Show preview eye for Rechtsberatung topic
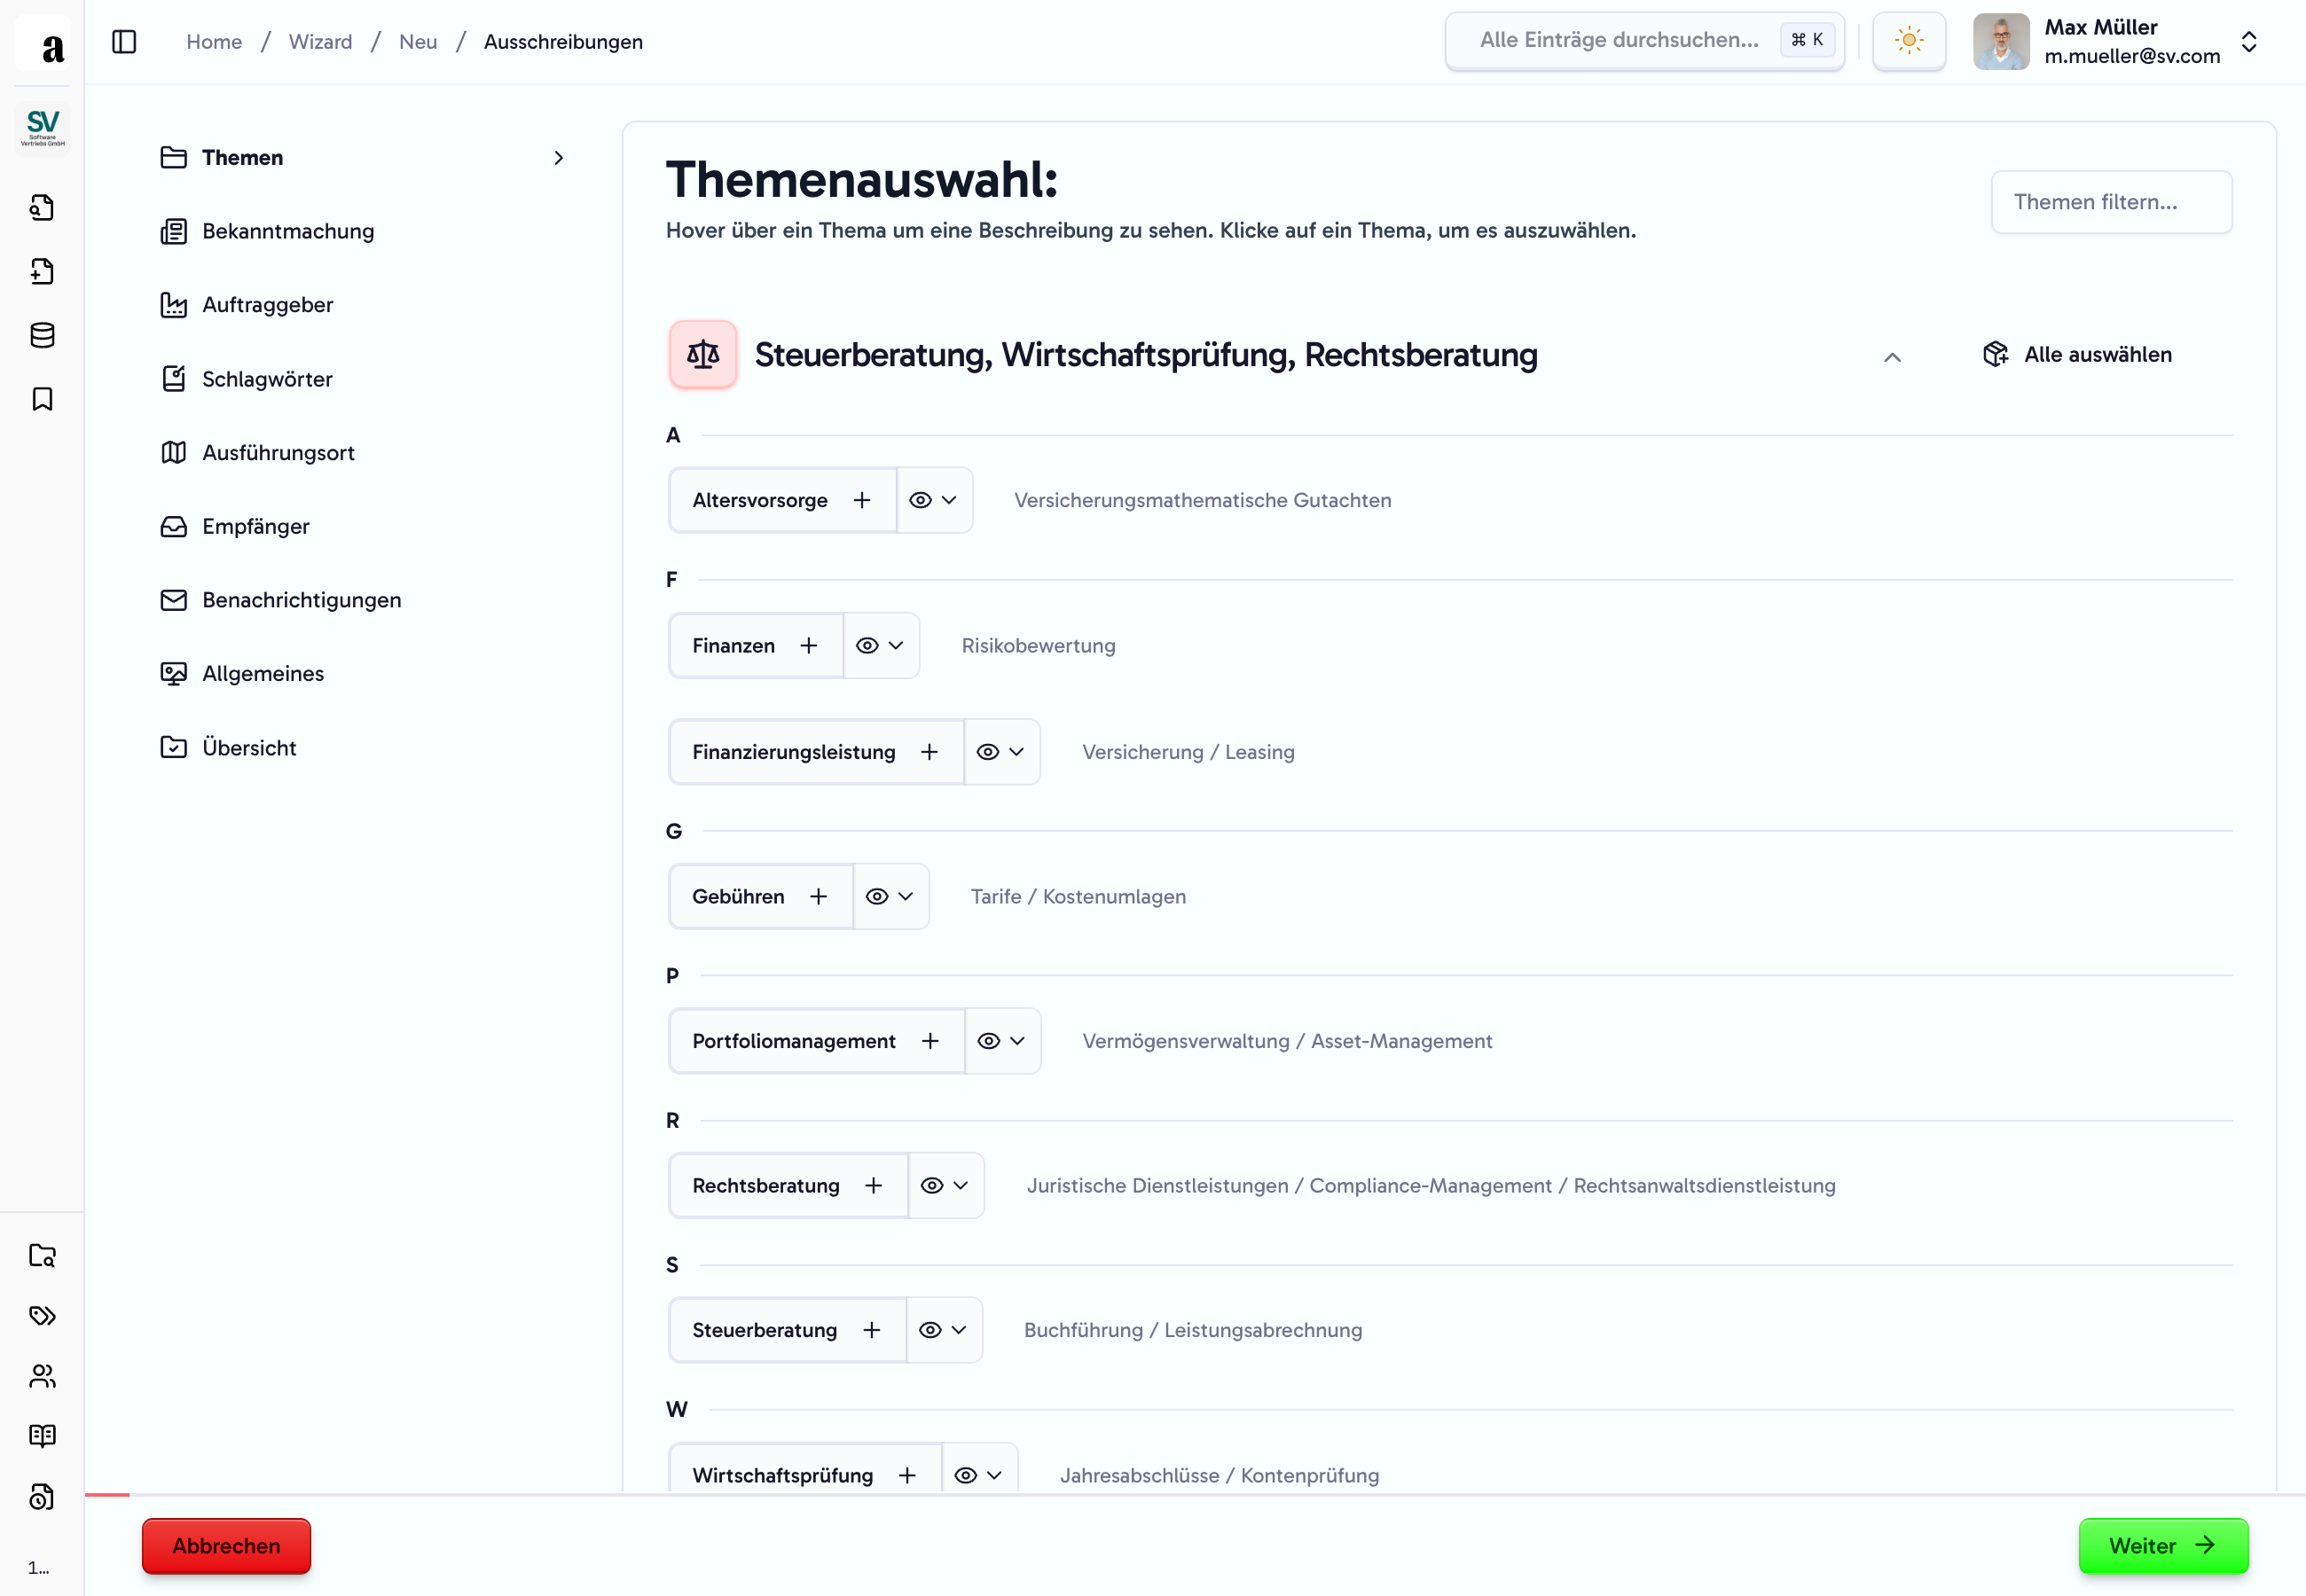 (933, 1185)
